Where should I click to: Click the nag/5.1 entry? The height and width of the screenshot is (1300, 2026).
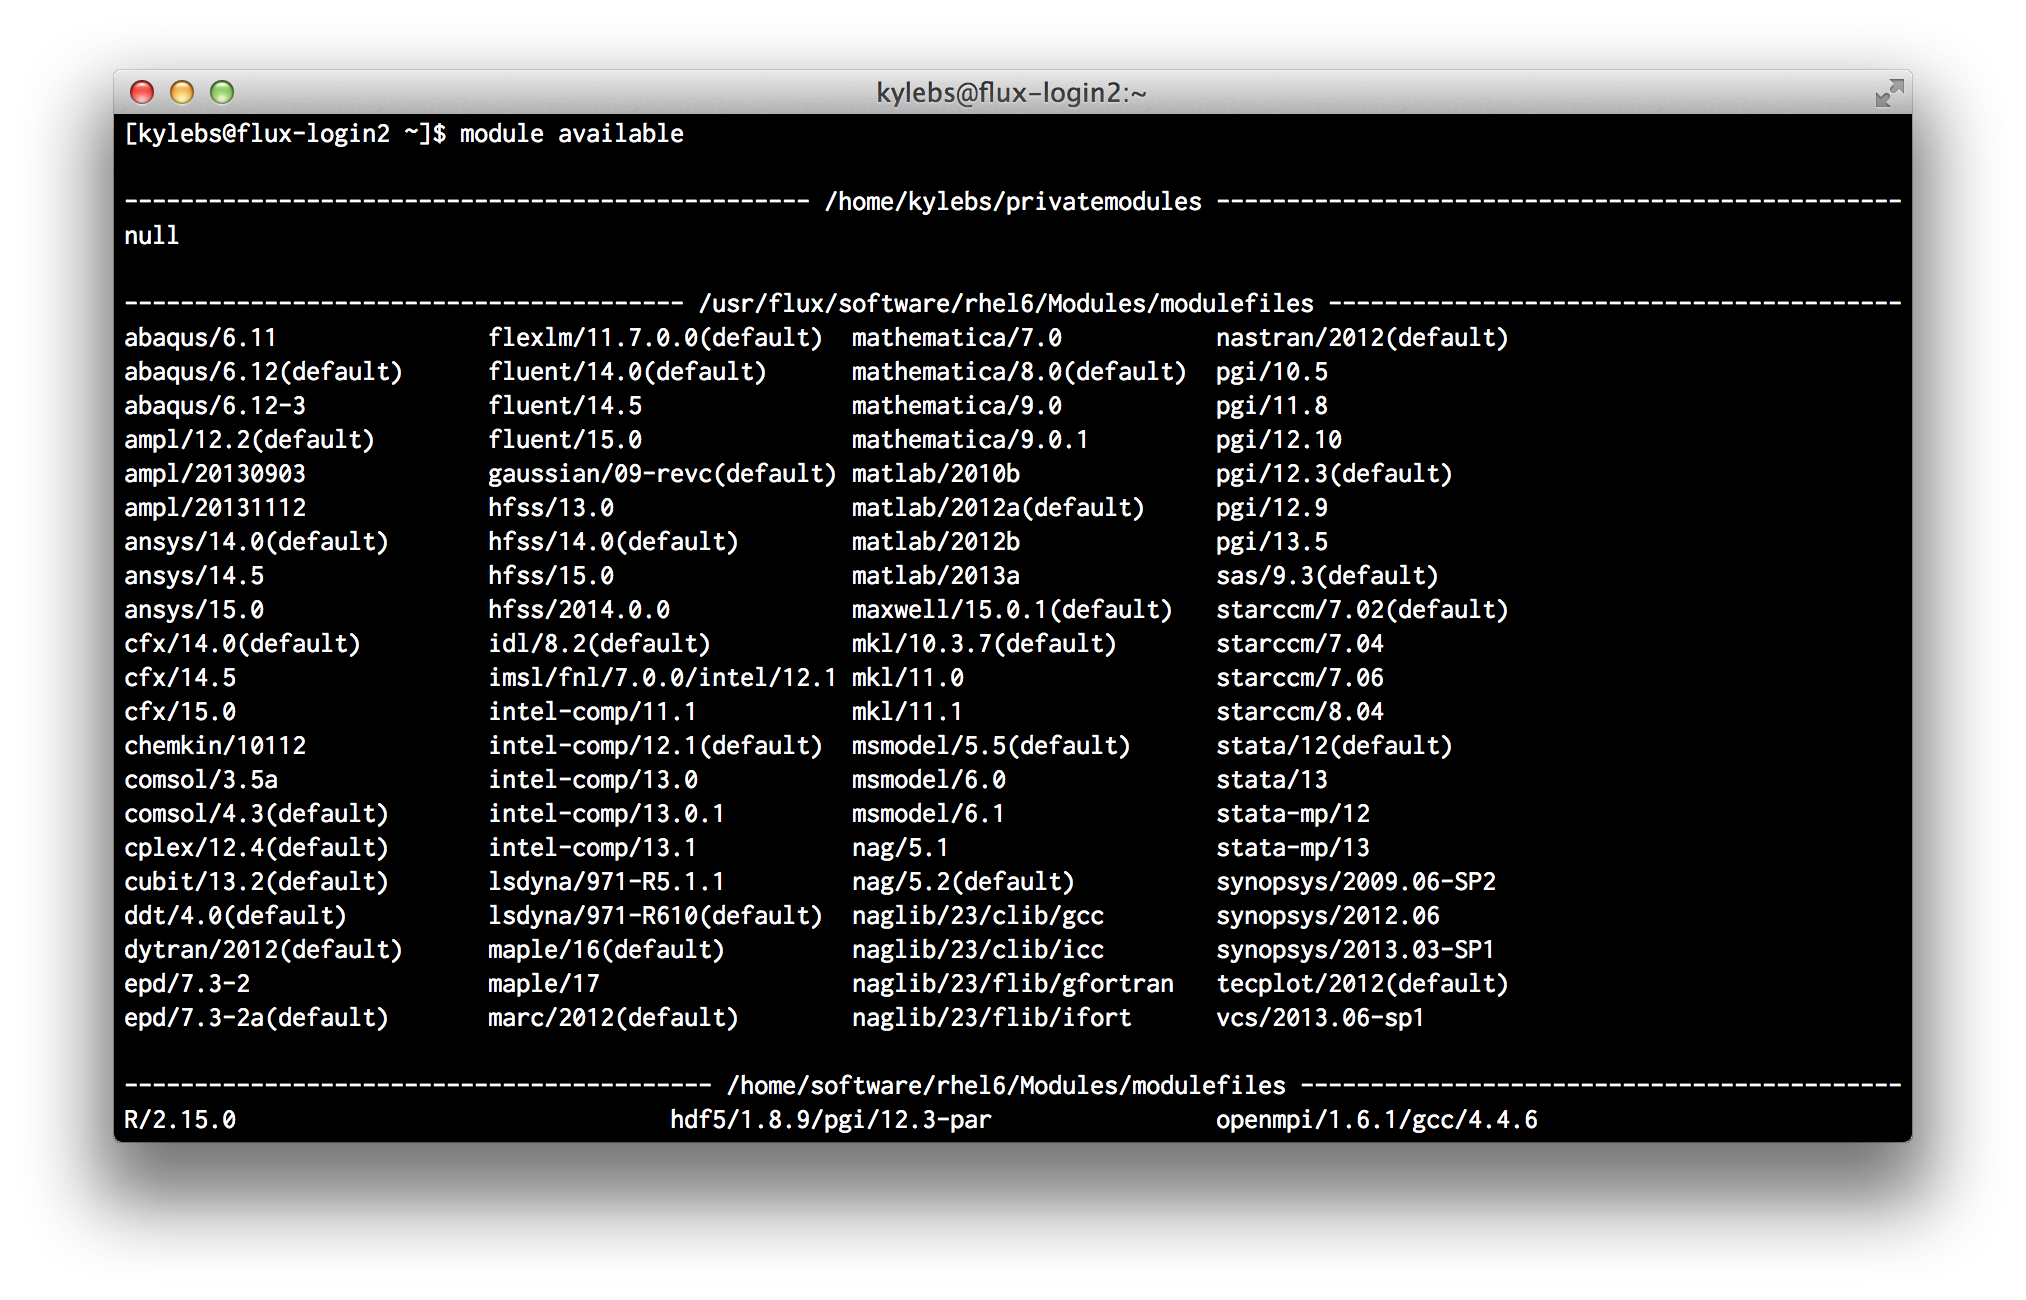point(900,847)
